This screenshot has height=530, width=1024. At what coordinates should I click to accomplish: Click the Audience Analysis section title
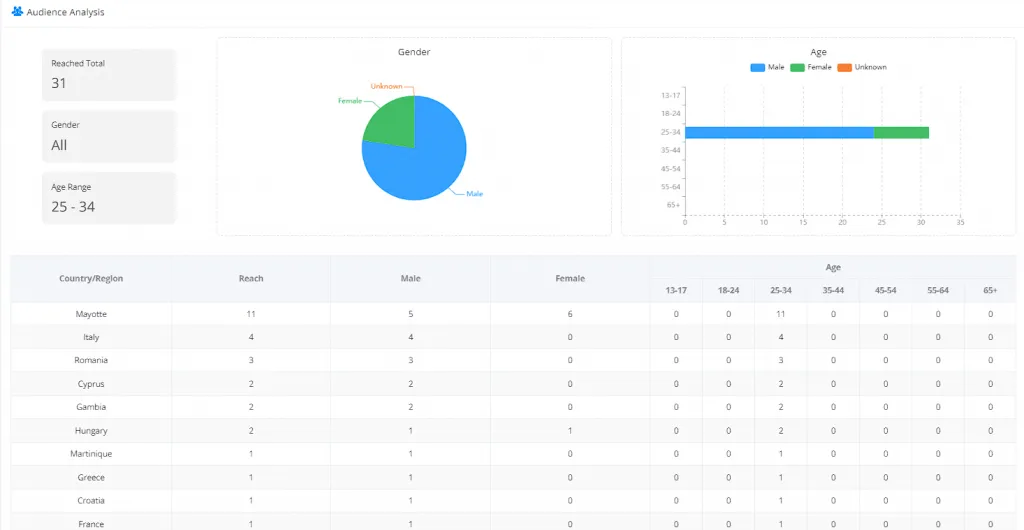click(x=65, y=12)
